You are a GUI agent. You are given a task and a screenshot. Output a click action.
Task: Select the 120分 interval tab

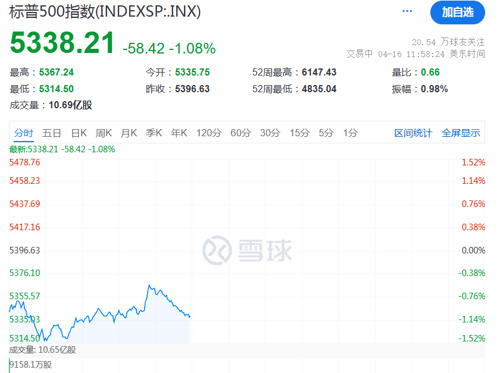point(209,133)
